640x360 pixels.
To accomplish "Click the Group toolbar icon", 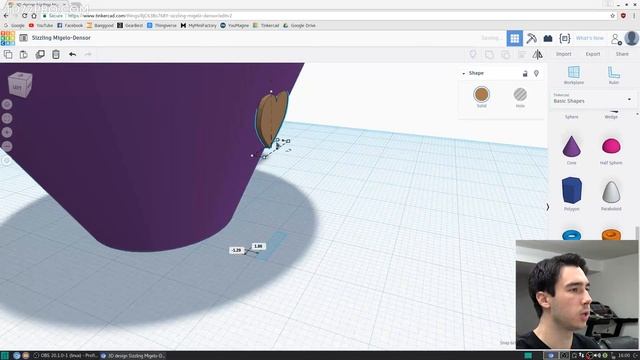I will click(489, 54).
